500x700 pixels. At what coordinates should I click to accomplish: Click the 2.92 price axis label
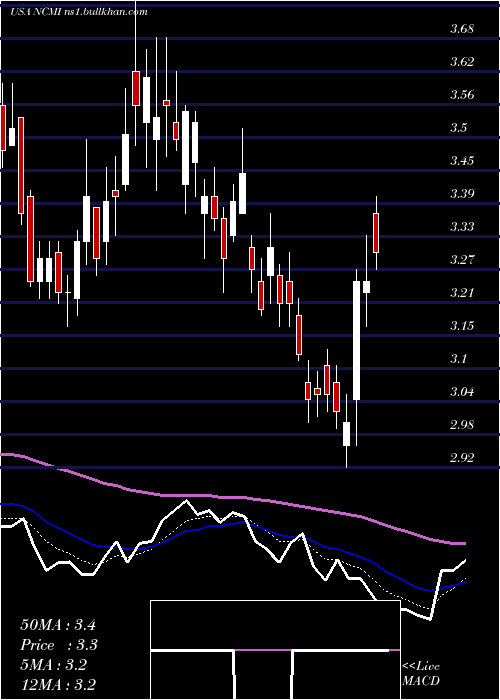tap(462, 458)
